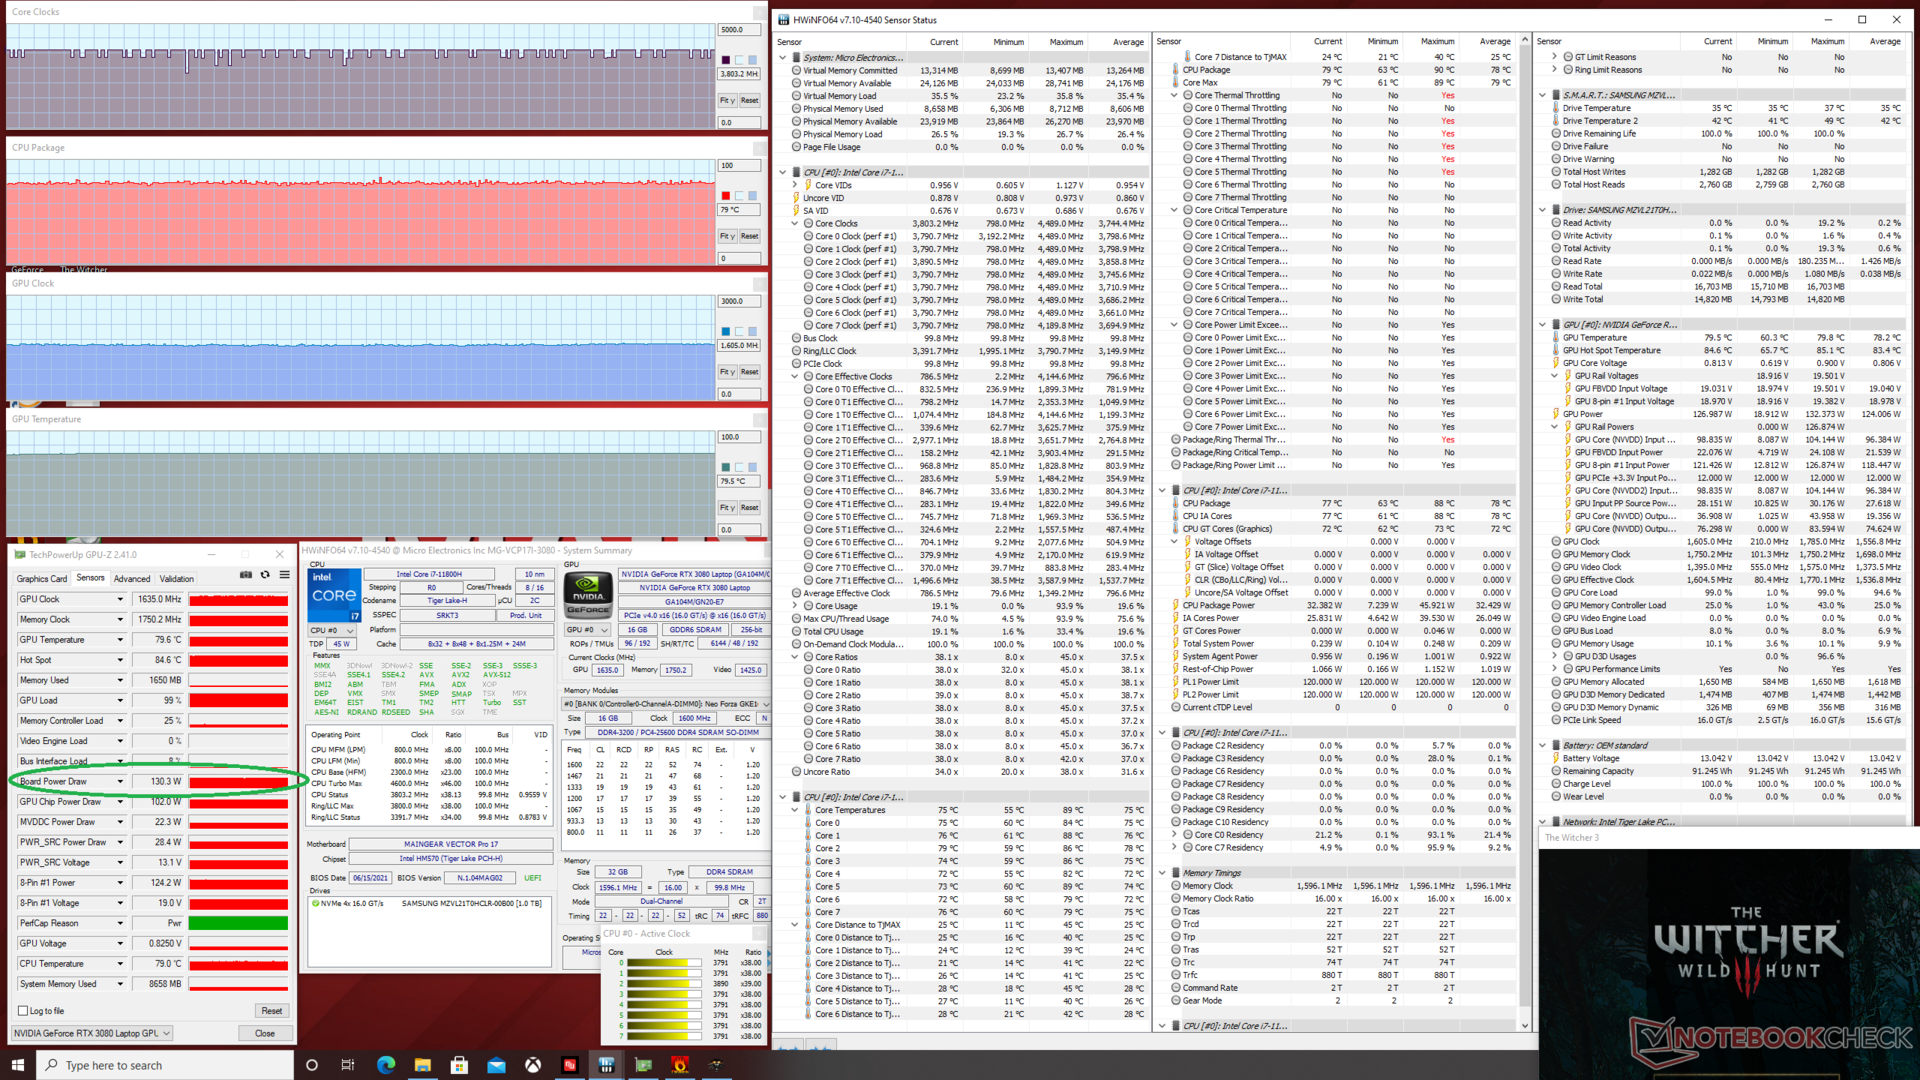Click the Core Clocks graph maximum value field
Viewport: 1920px width, 1080px height.
tap(739, 30)
